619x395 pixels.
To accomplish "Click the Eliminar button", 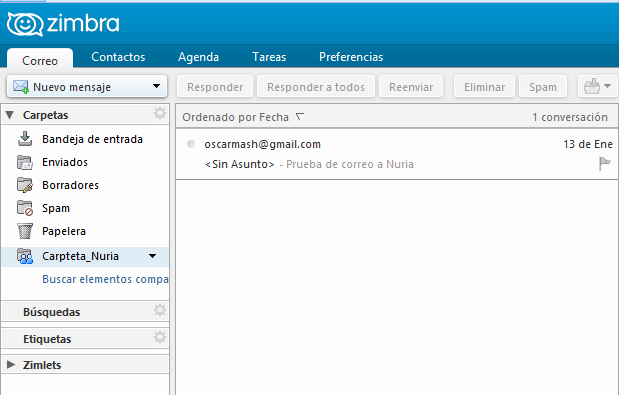I will point(484,86).
